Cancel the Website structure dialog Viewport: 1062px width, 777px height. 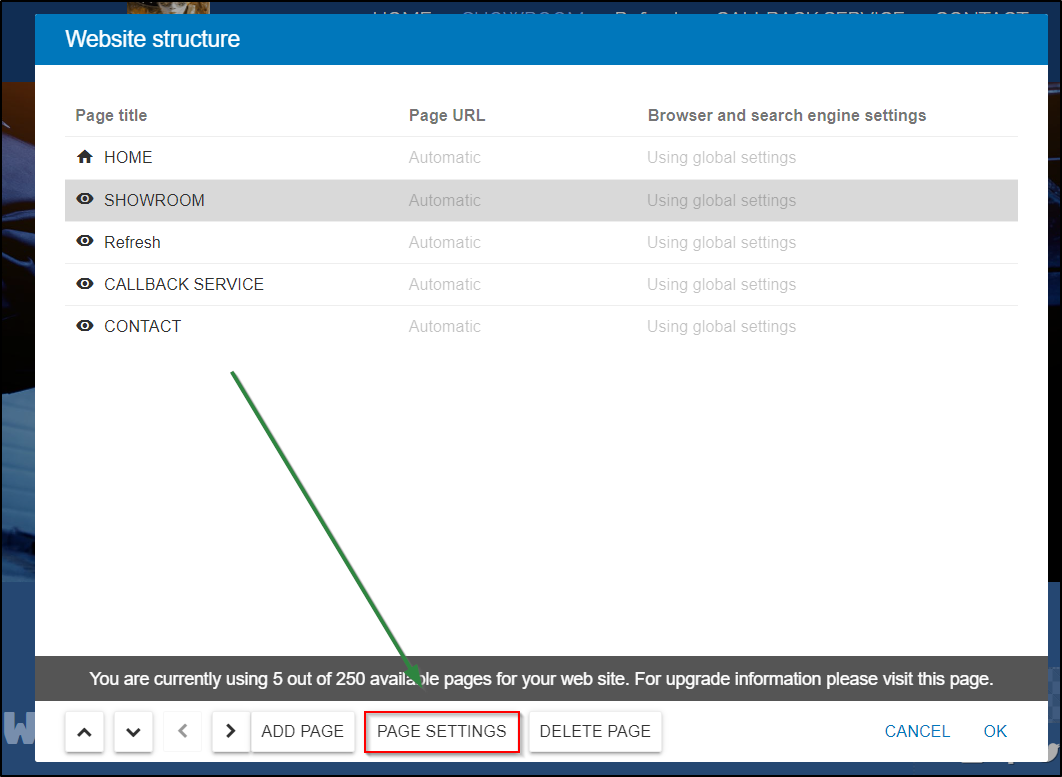(917, 732)
